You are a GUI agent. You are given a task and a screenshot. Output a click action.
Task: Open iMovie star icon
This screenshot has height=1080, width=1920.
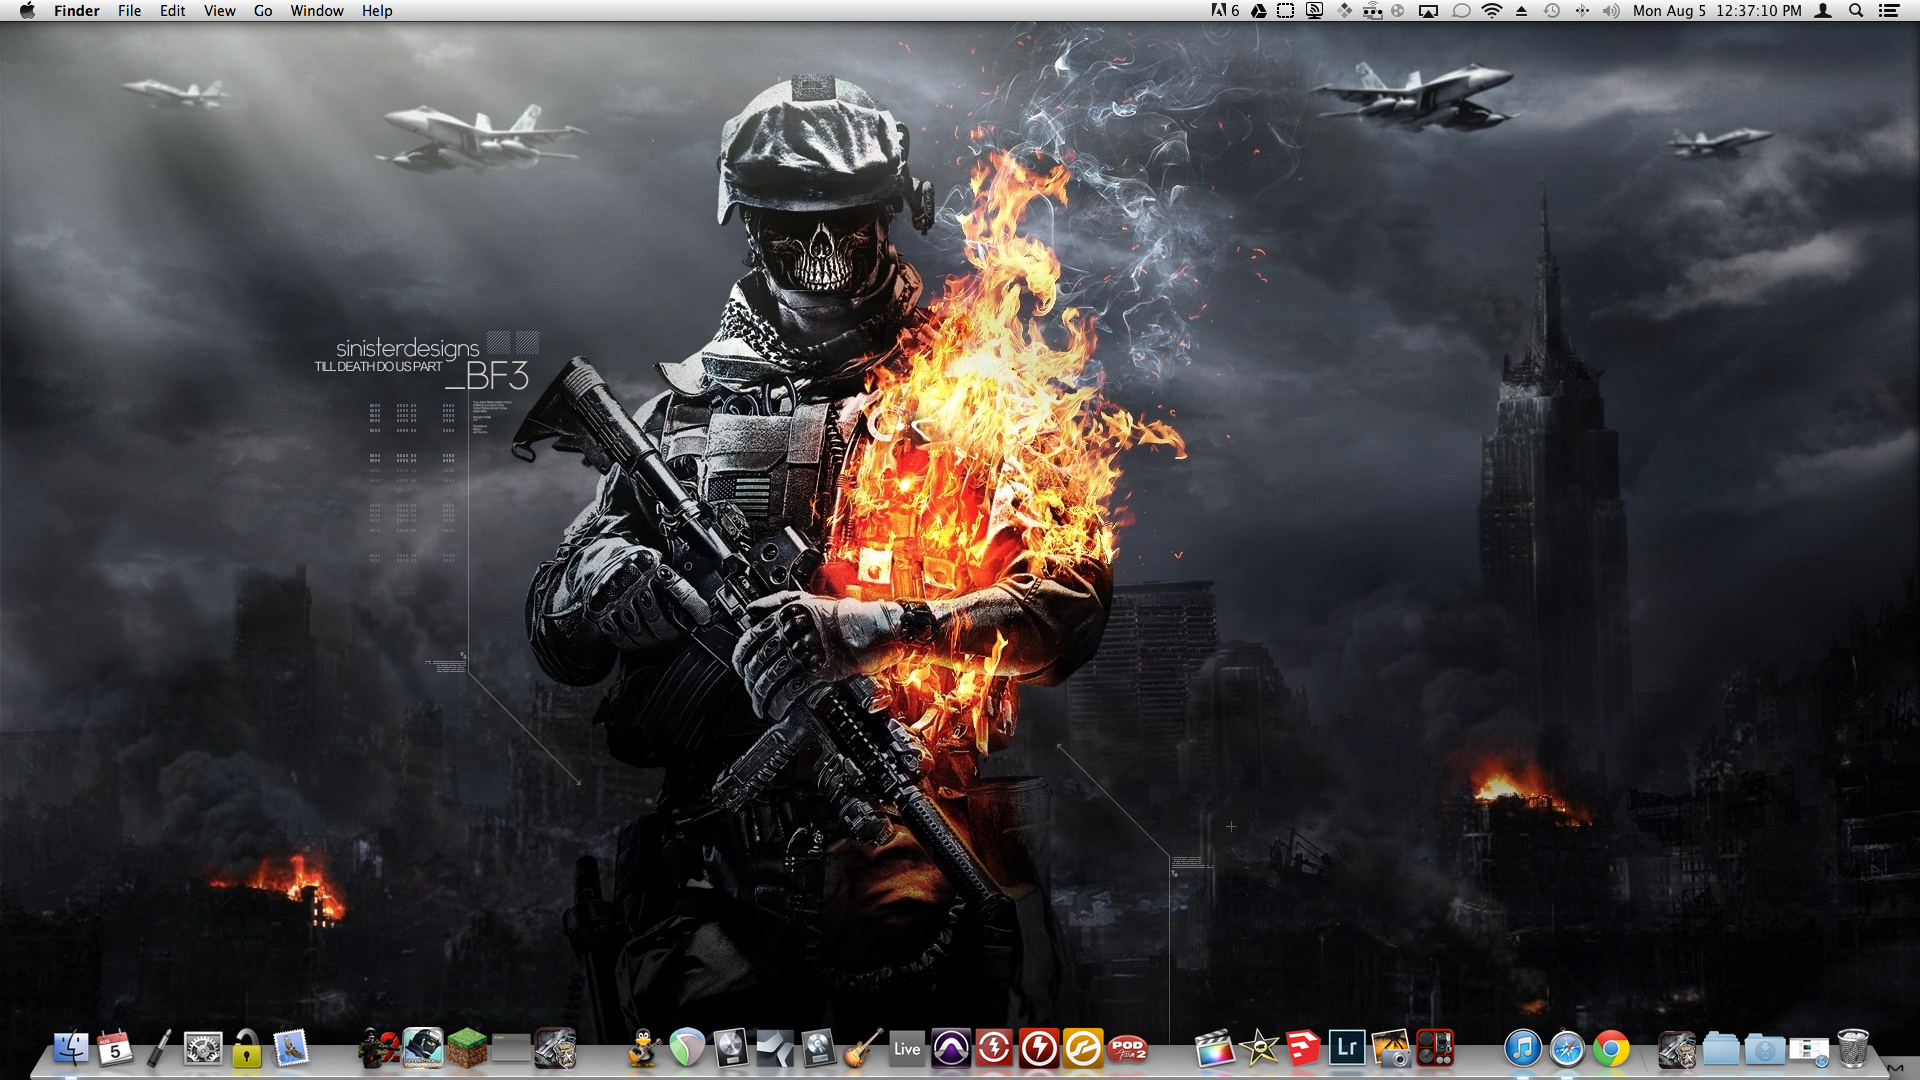click(x=1259, y=1049)
